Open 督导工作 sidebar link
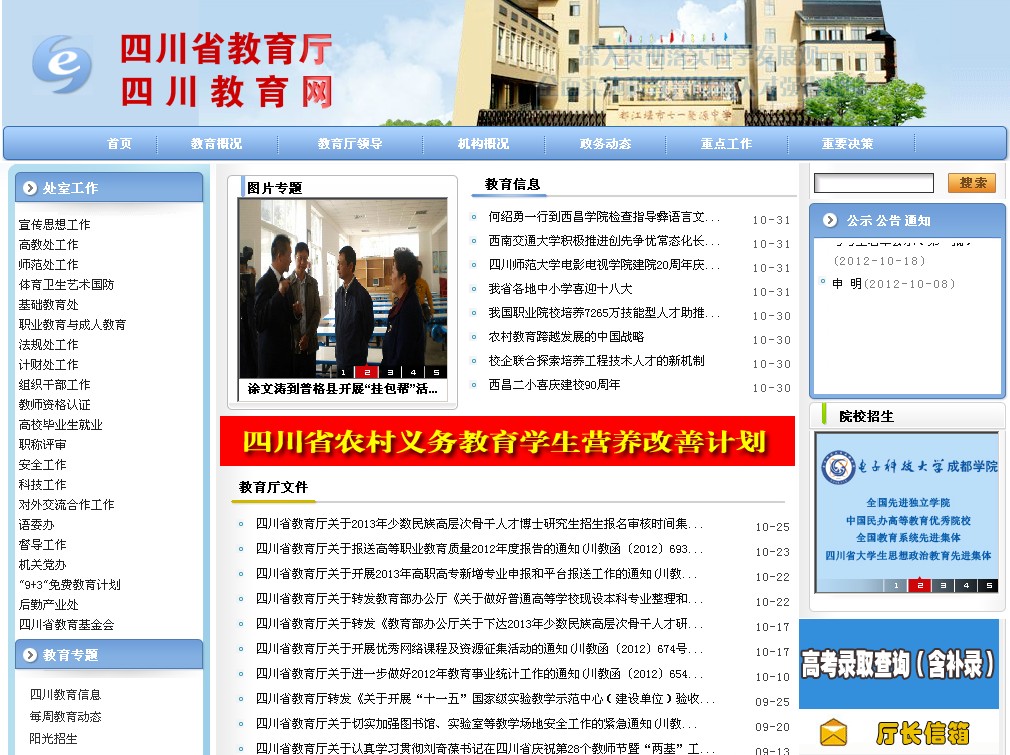Viewport: 1010px width, 755px height. click(x=43, y=544)
